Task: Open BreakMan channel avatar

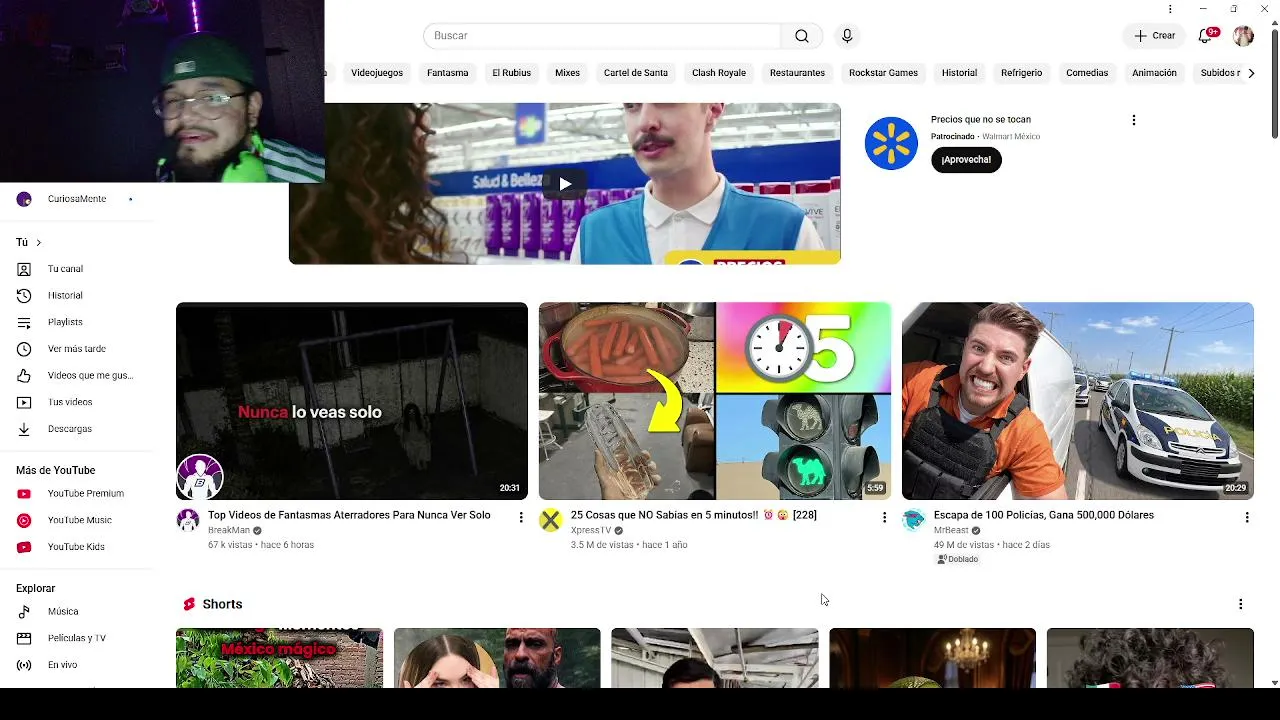Action: click(188, 519)
